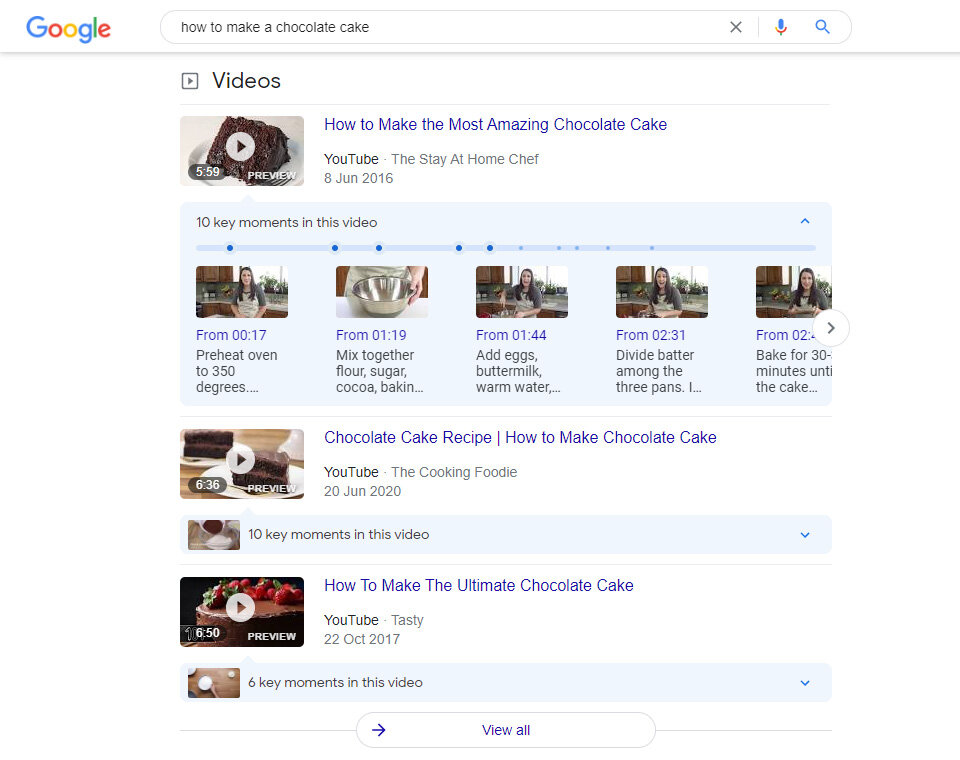This screenshot has height=760, width=960.
Task: Click "Divide batter among the three pans" text
Action: click(x=659, y=371)
